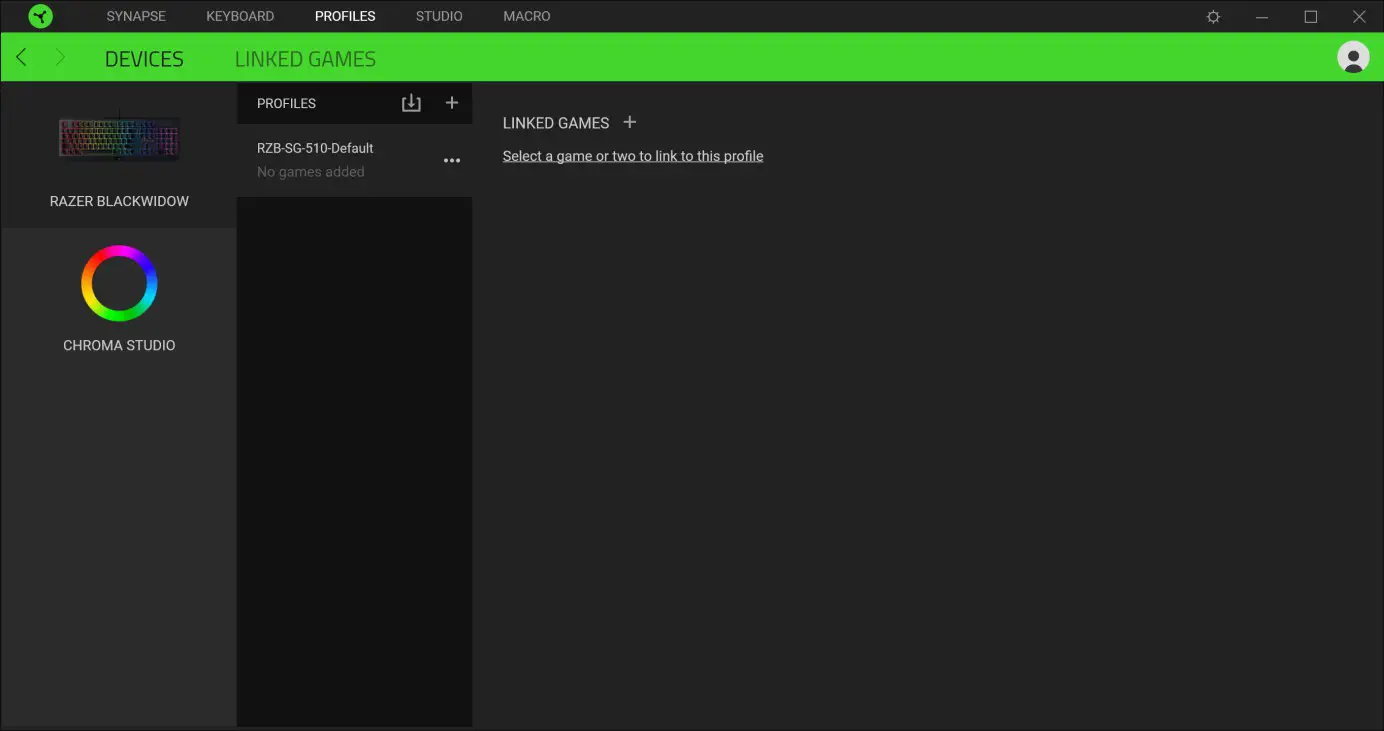Select the RZB-SG-510-Default profile
The height and width of the screenshot is (731, 1384).
(x=315, y=147)
